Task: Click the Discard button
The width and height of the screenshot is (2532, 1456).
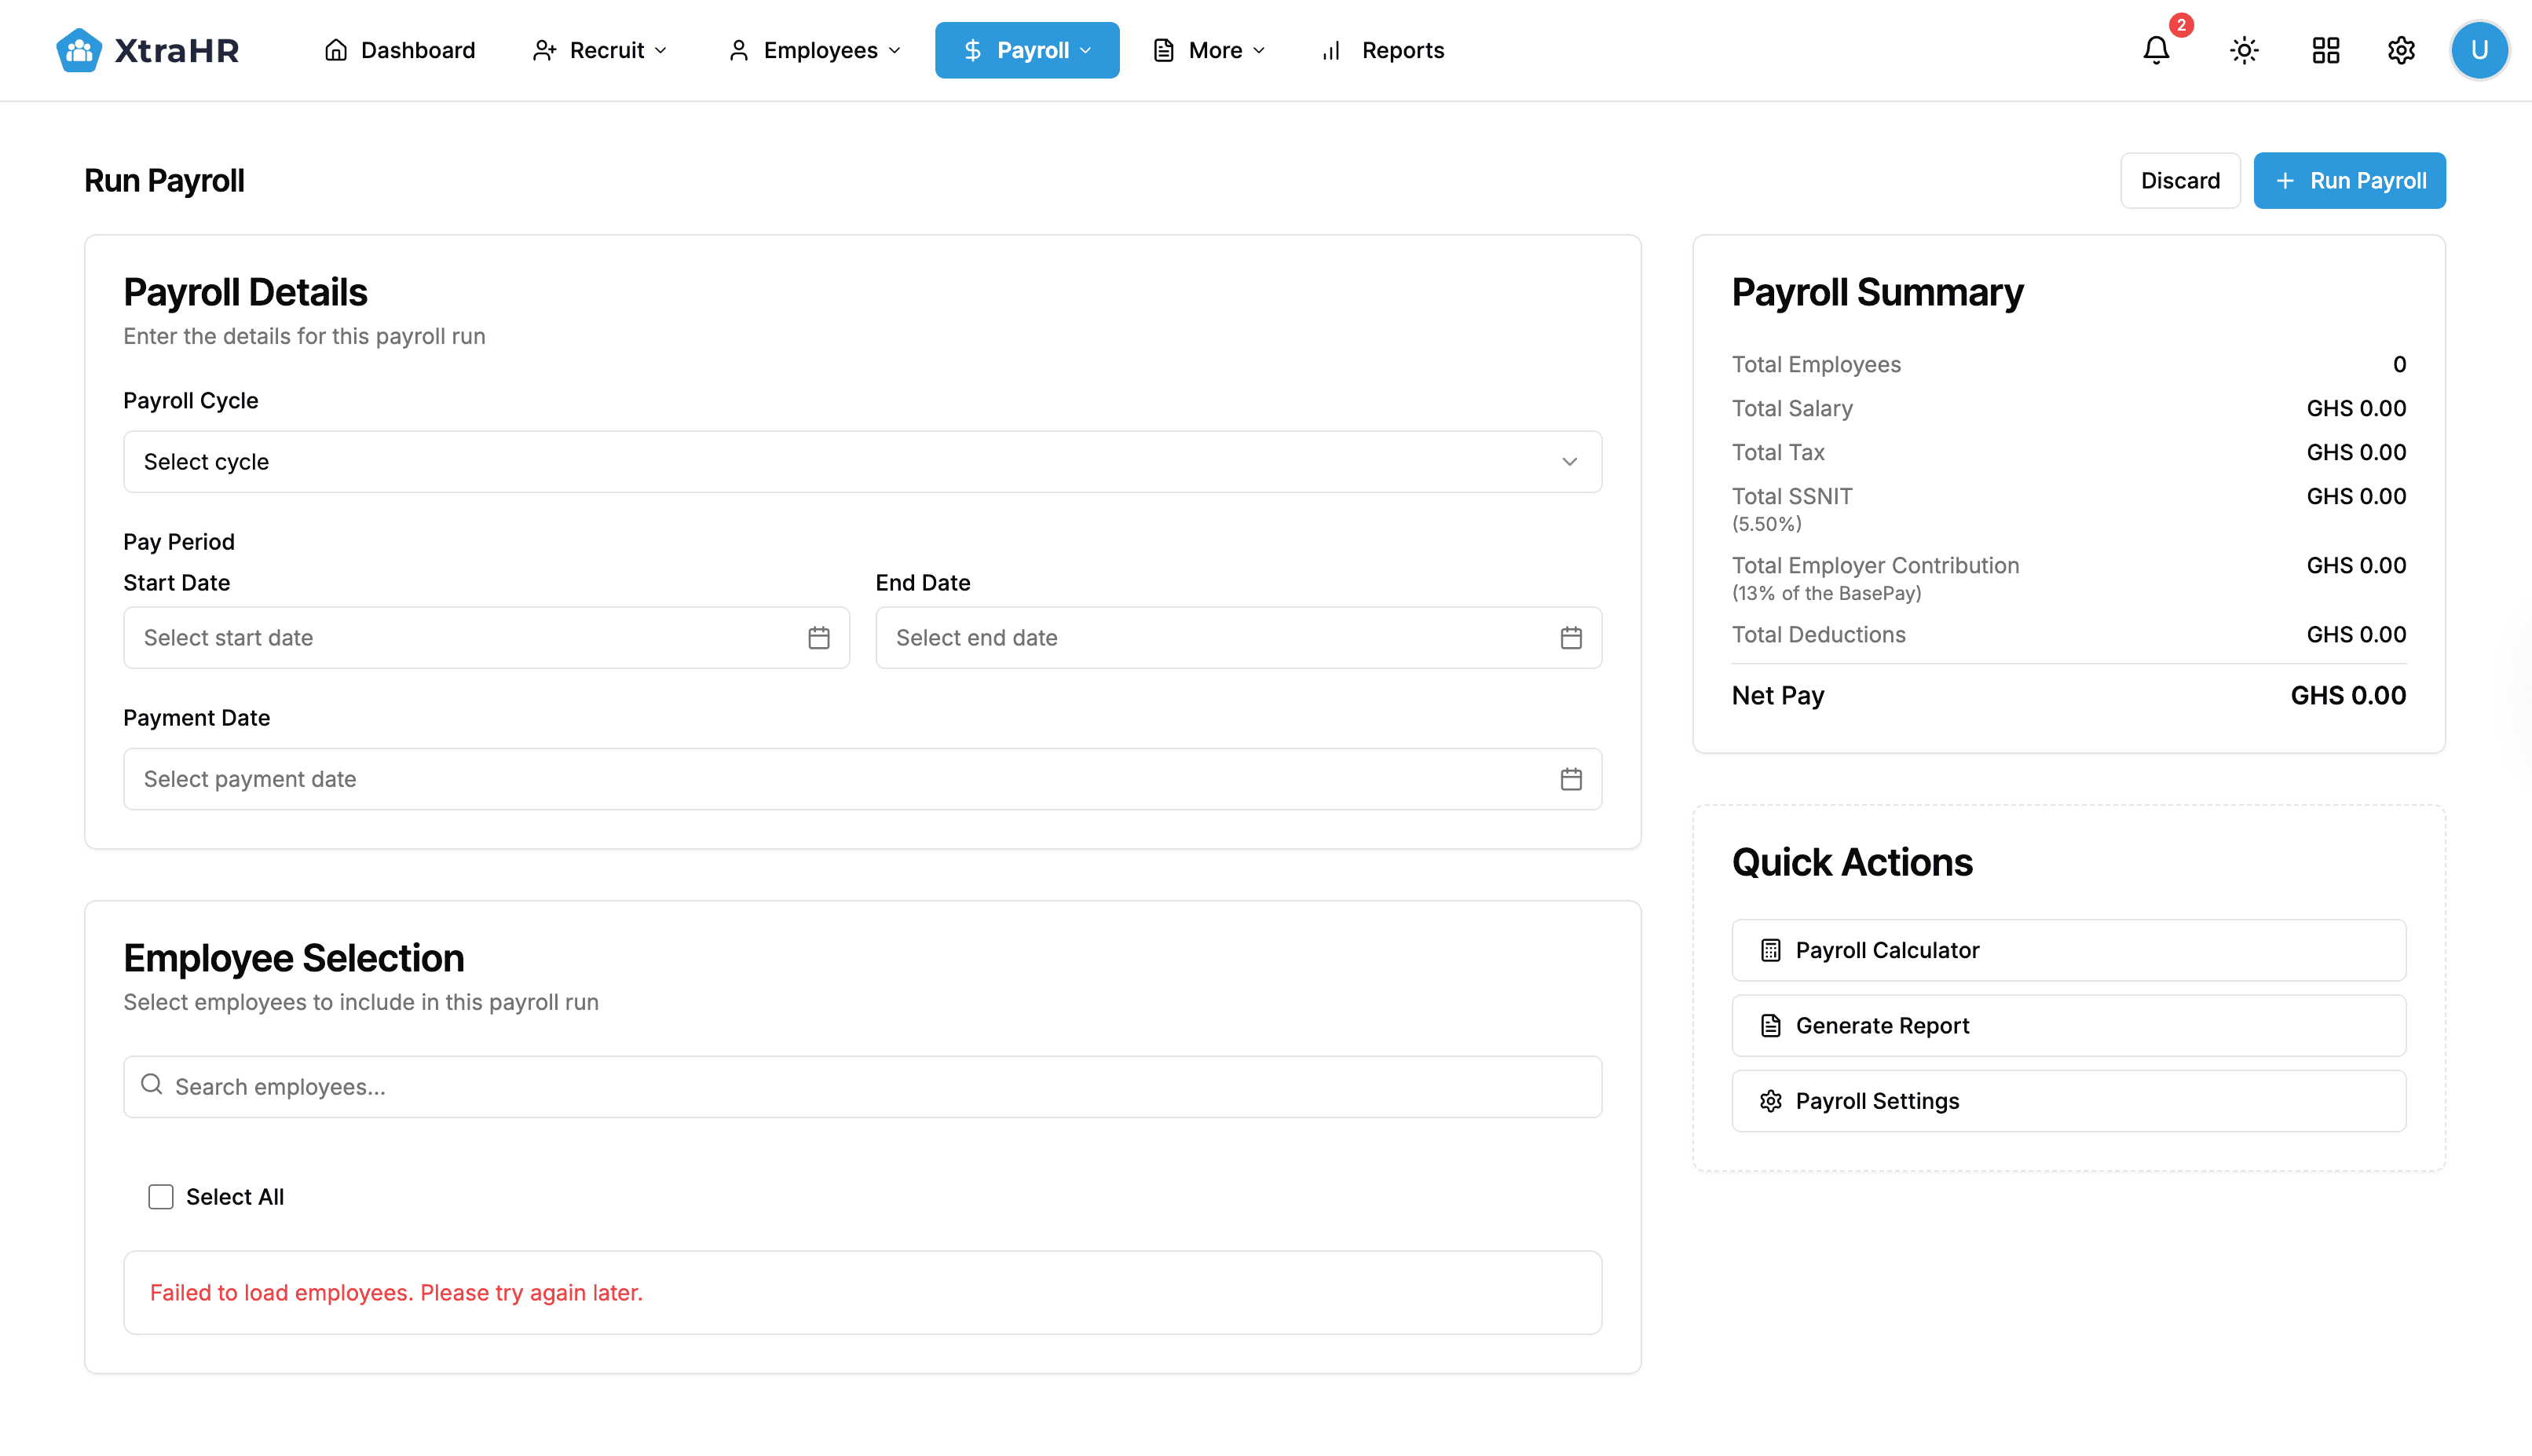Action: click(2179, 180)
